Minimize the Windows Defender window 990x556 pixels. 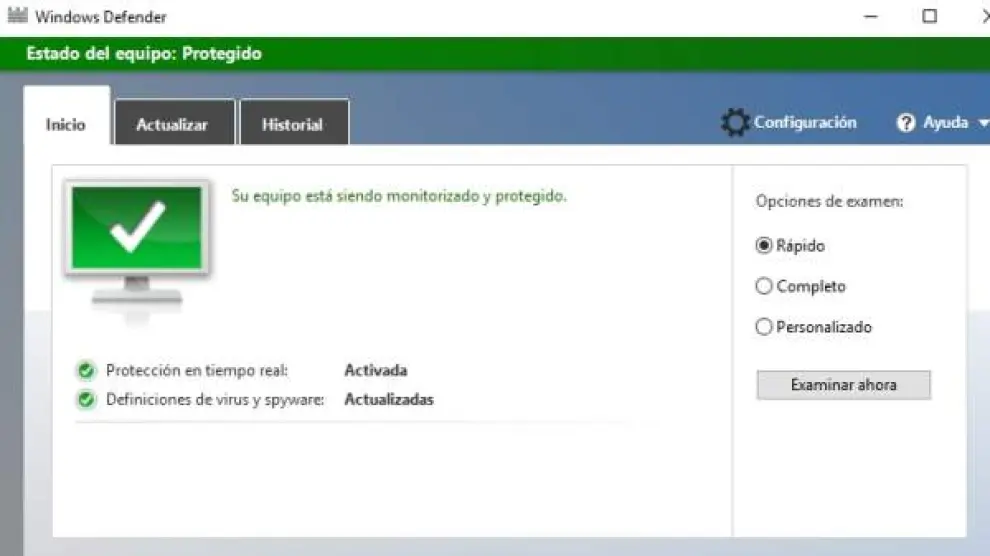pyautogui.click(x=871, y=16)
